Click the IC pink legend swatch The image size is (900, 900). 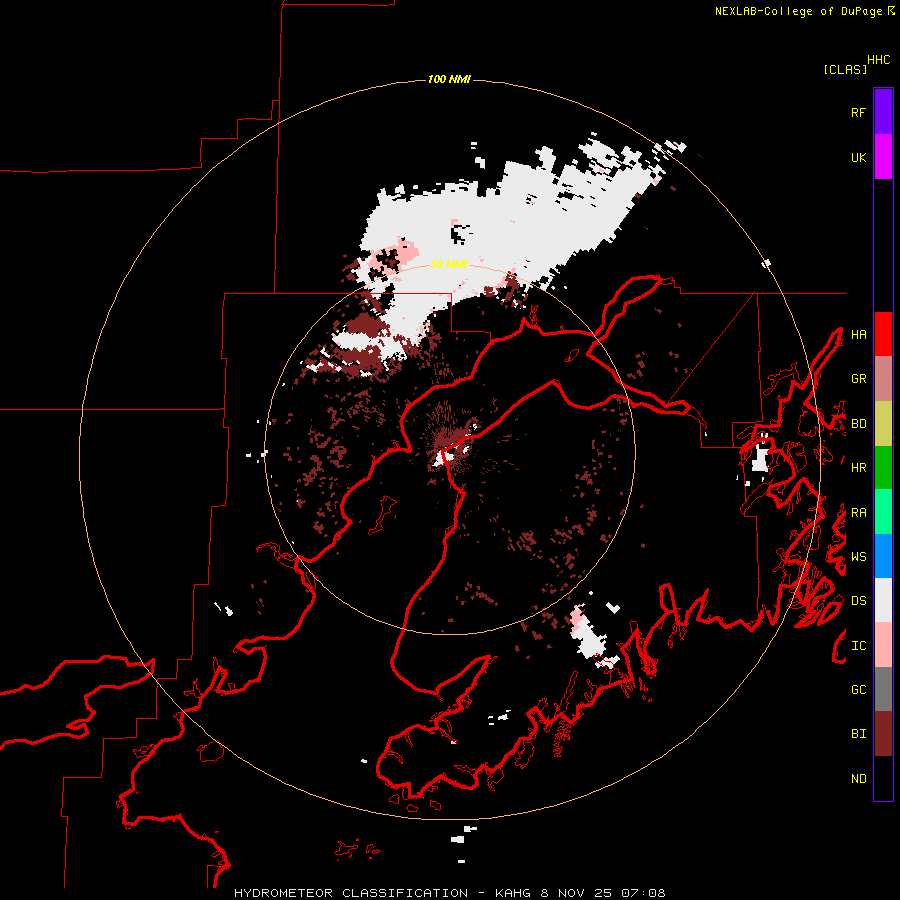point(883,645)
